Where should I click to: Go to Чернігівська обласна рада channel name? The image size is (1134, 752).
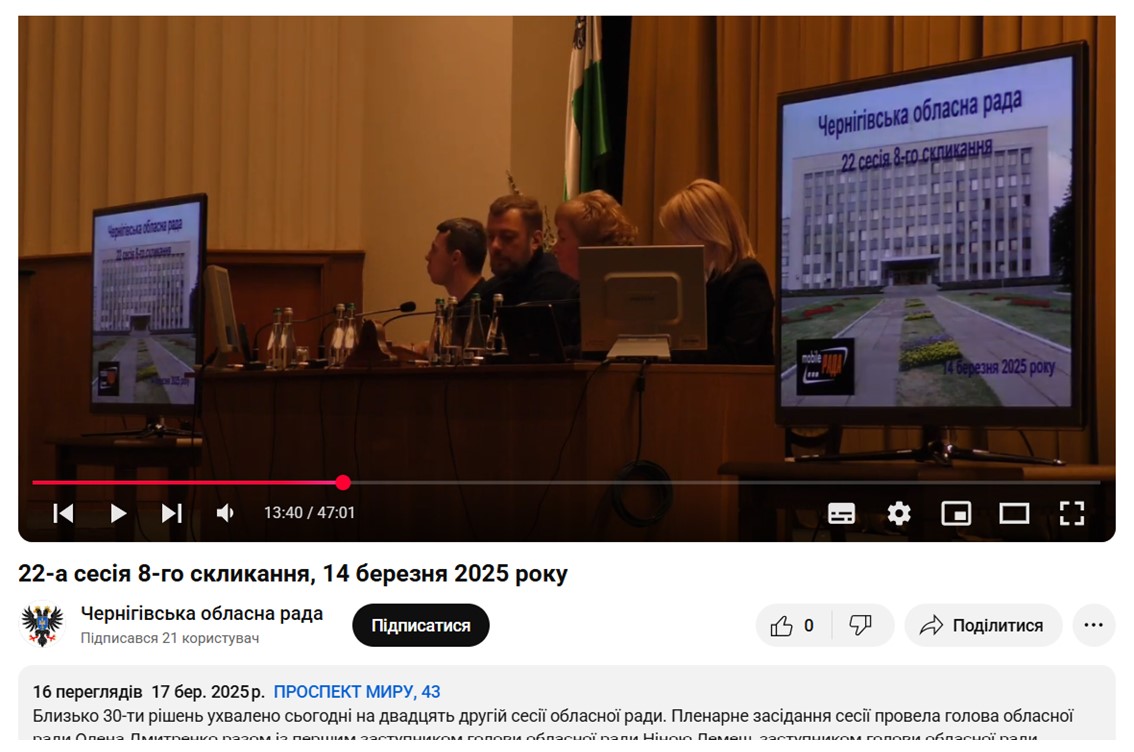(x=201, y=614)
